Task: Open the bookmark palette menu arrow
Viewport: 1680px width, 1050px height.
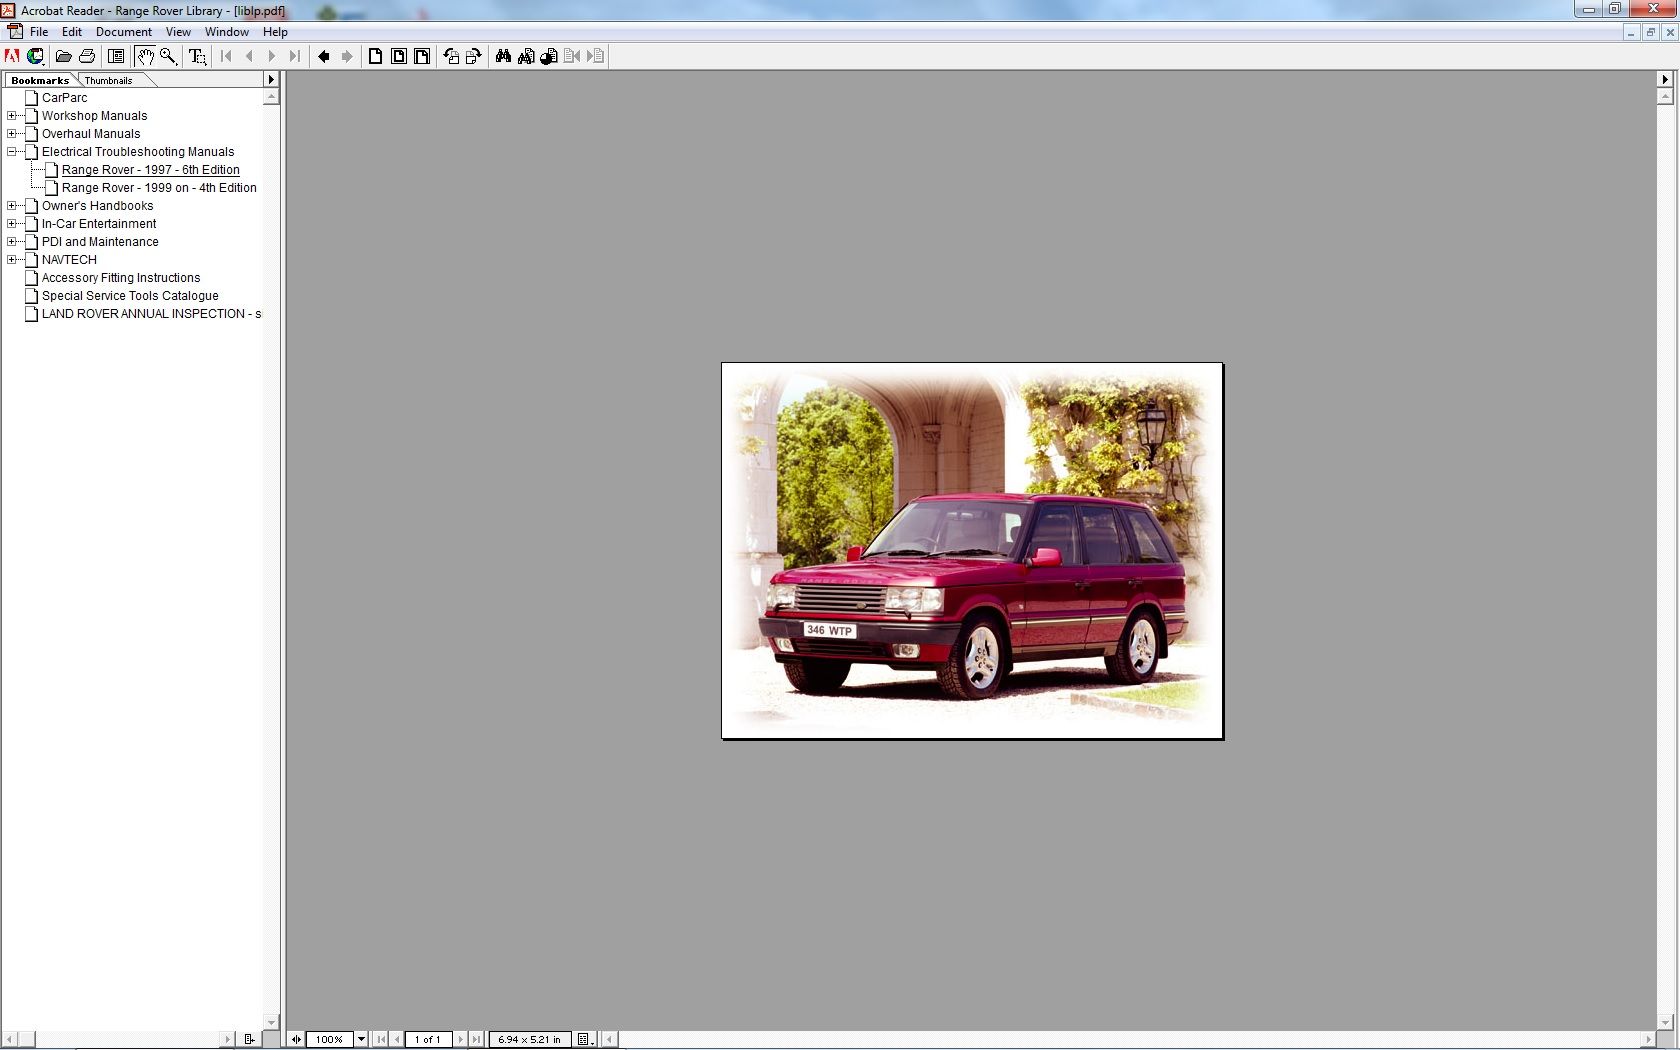Action: (x=270, y=80)
